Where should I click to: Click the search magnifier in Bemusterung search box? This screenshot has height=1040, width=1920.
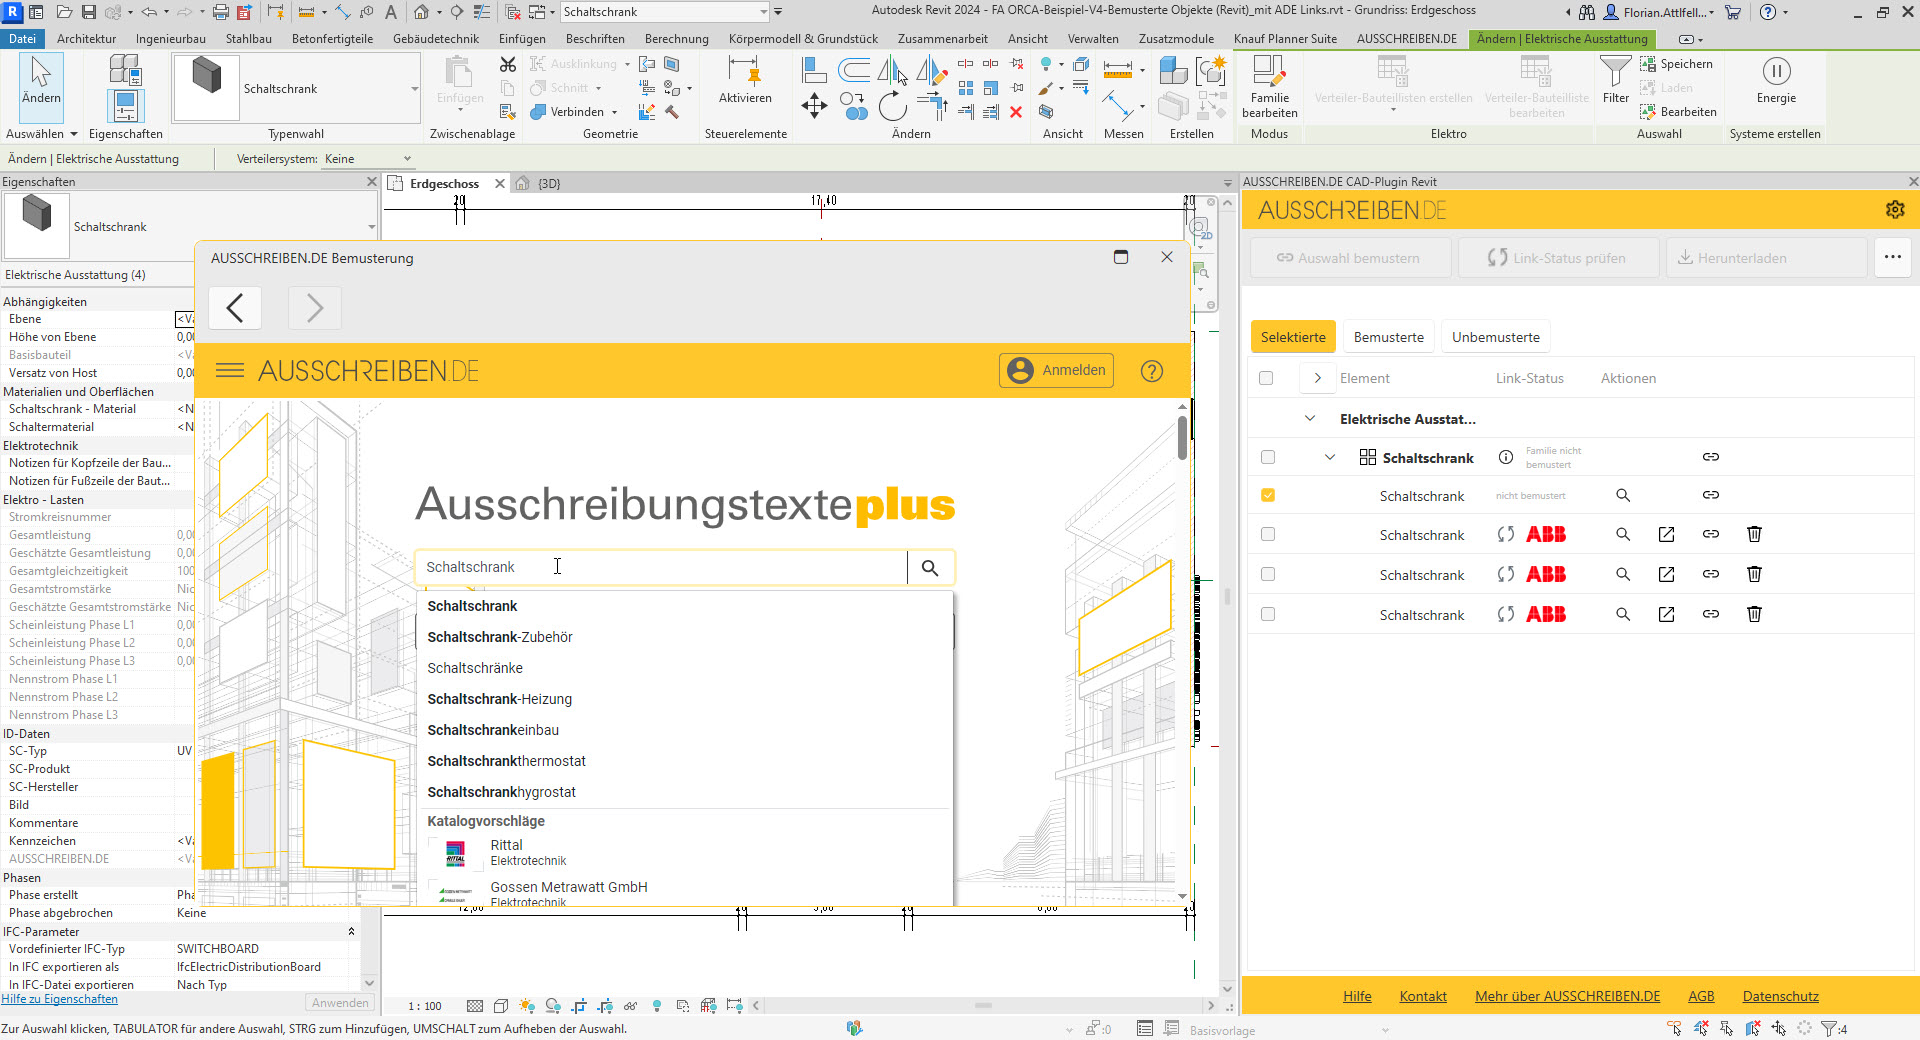click(930, 568)
